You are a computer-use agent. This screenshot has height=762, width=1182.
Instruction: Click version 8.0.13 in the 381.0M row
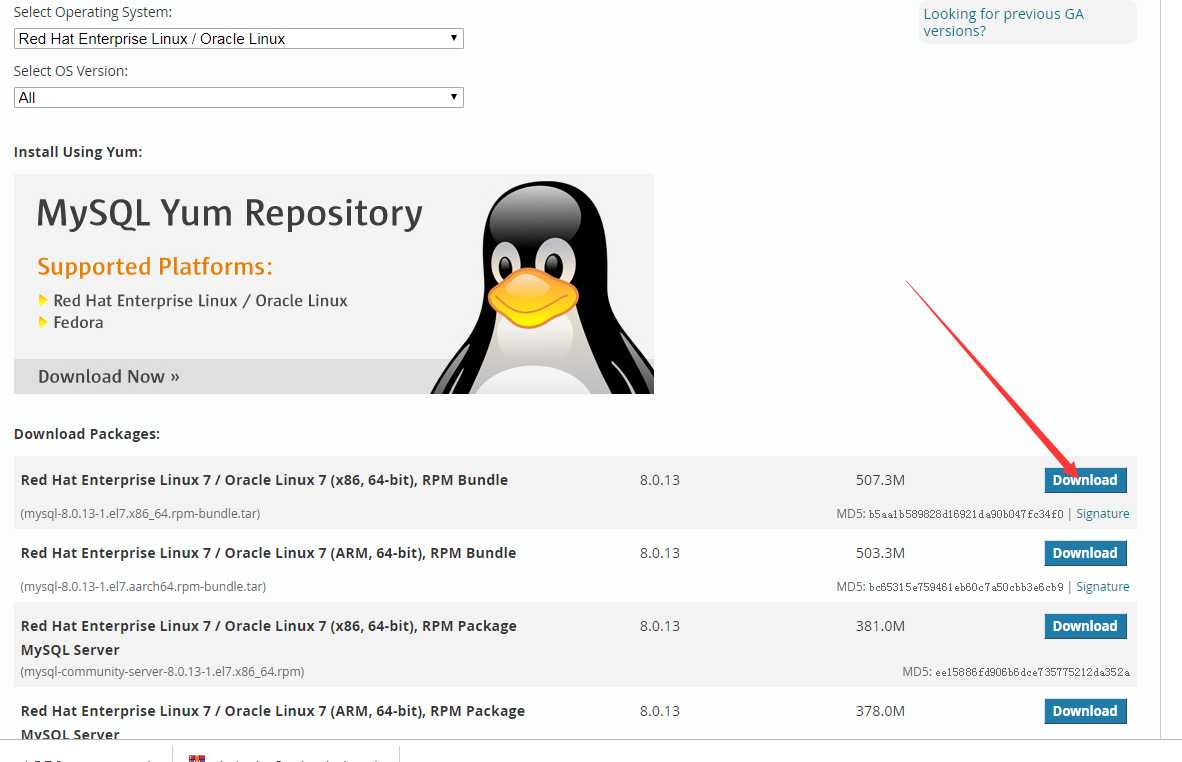tap(660, 626)
